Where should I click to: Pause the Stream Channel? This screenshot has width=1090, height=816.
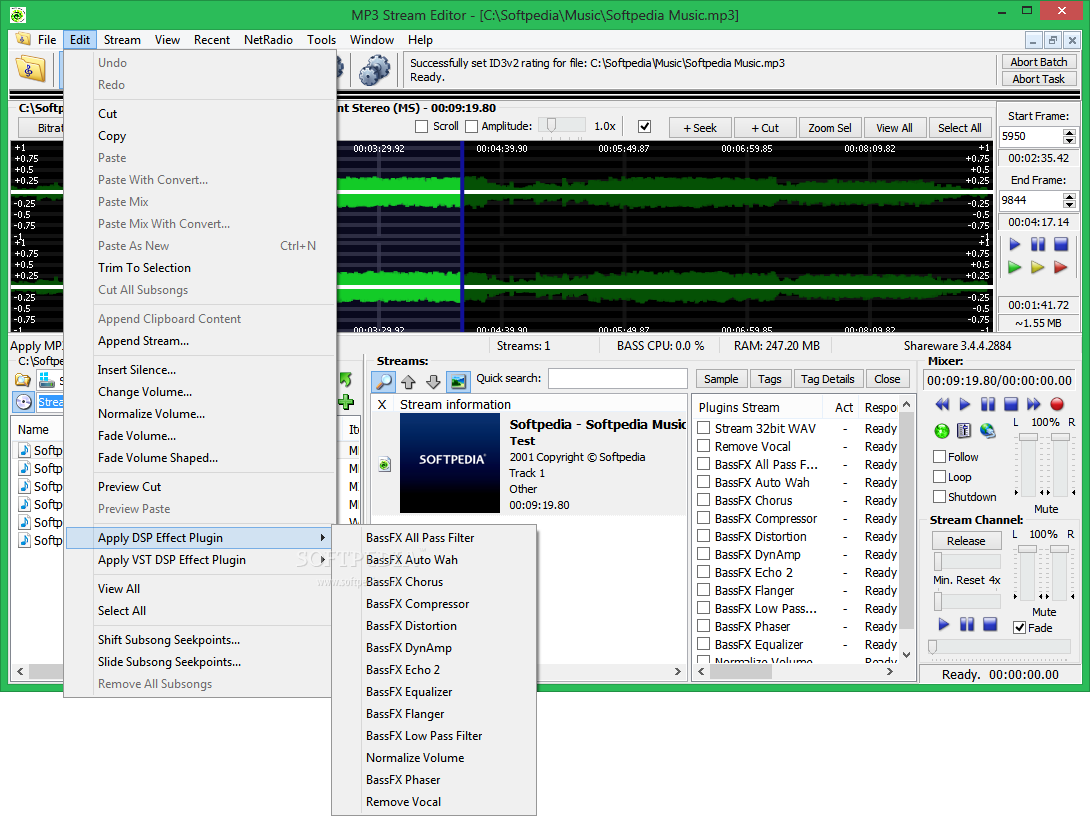point(967,624)
